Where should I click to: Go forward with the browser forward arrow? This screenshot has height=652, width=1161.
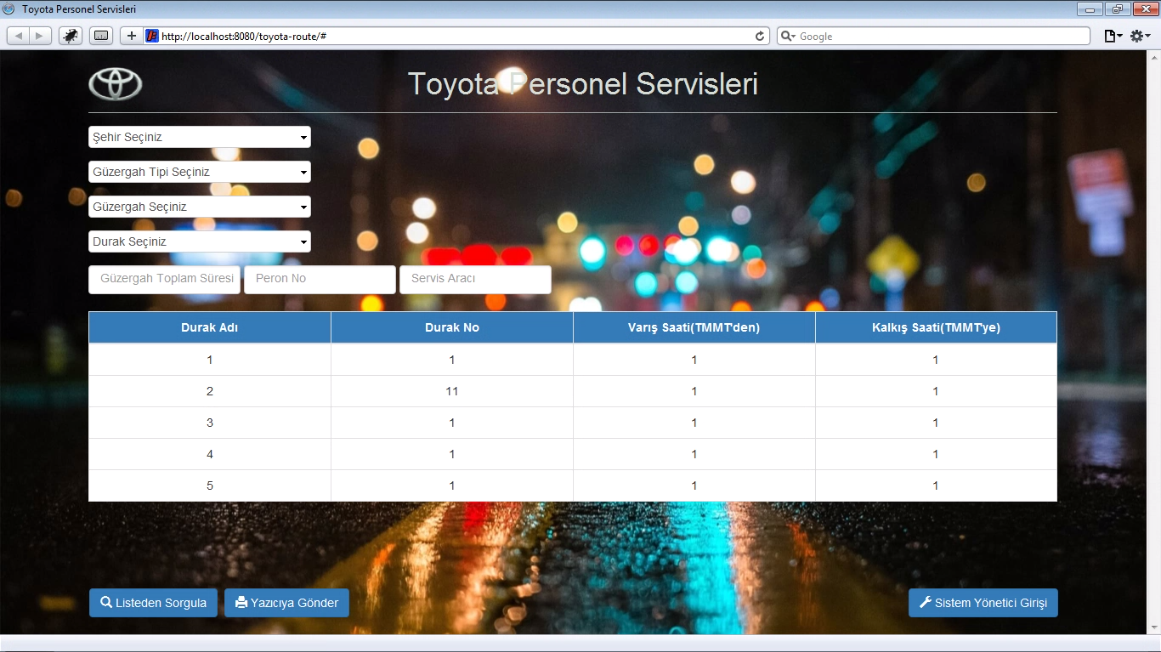[40, 36]
